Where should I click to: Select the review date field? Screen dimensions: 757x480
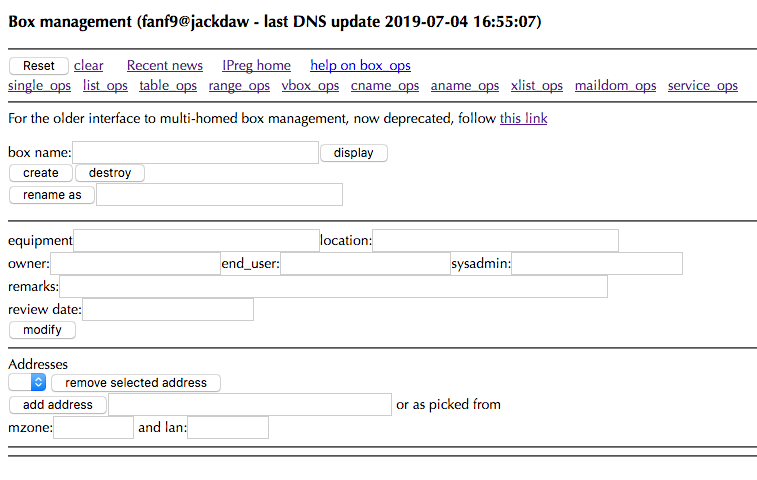[168, 310]
